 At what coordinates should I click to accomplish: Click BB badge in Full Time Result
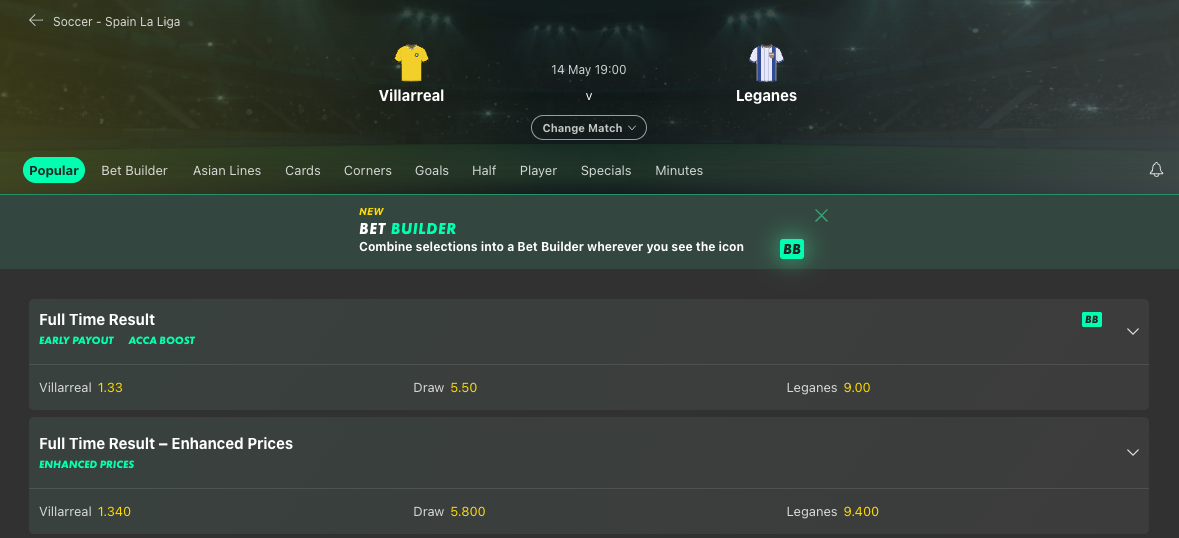[x=1092, y=319]
